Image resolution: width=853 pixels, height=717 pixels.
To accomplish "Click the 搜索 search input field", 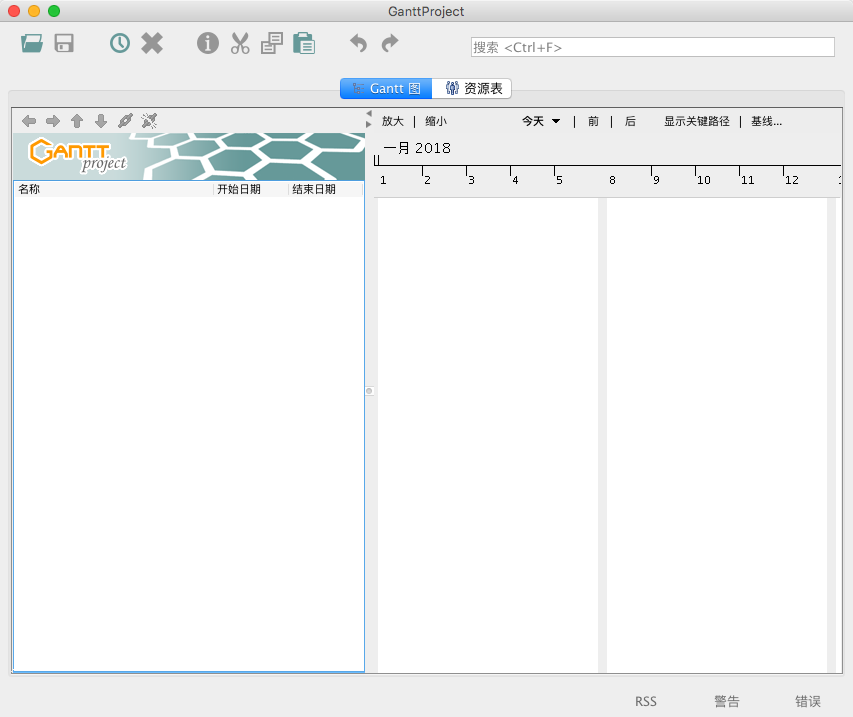I will point(653,47).
